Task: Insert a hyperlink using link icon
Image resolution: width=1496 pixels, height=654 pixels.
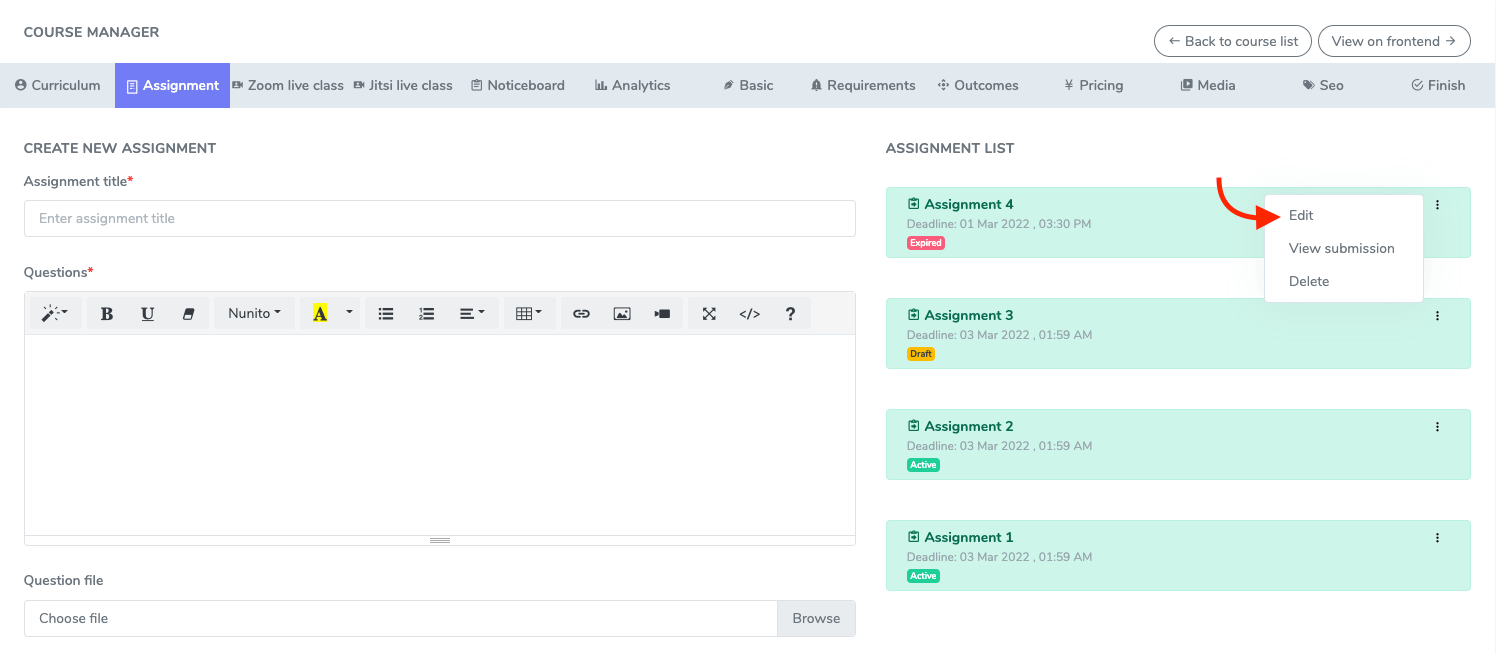Action: click(581, 314)
